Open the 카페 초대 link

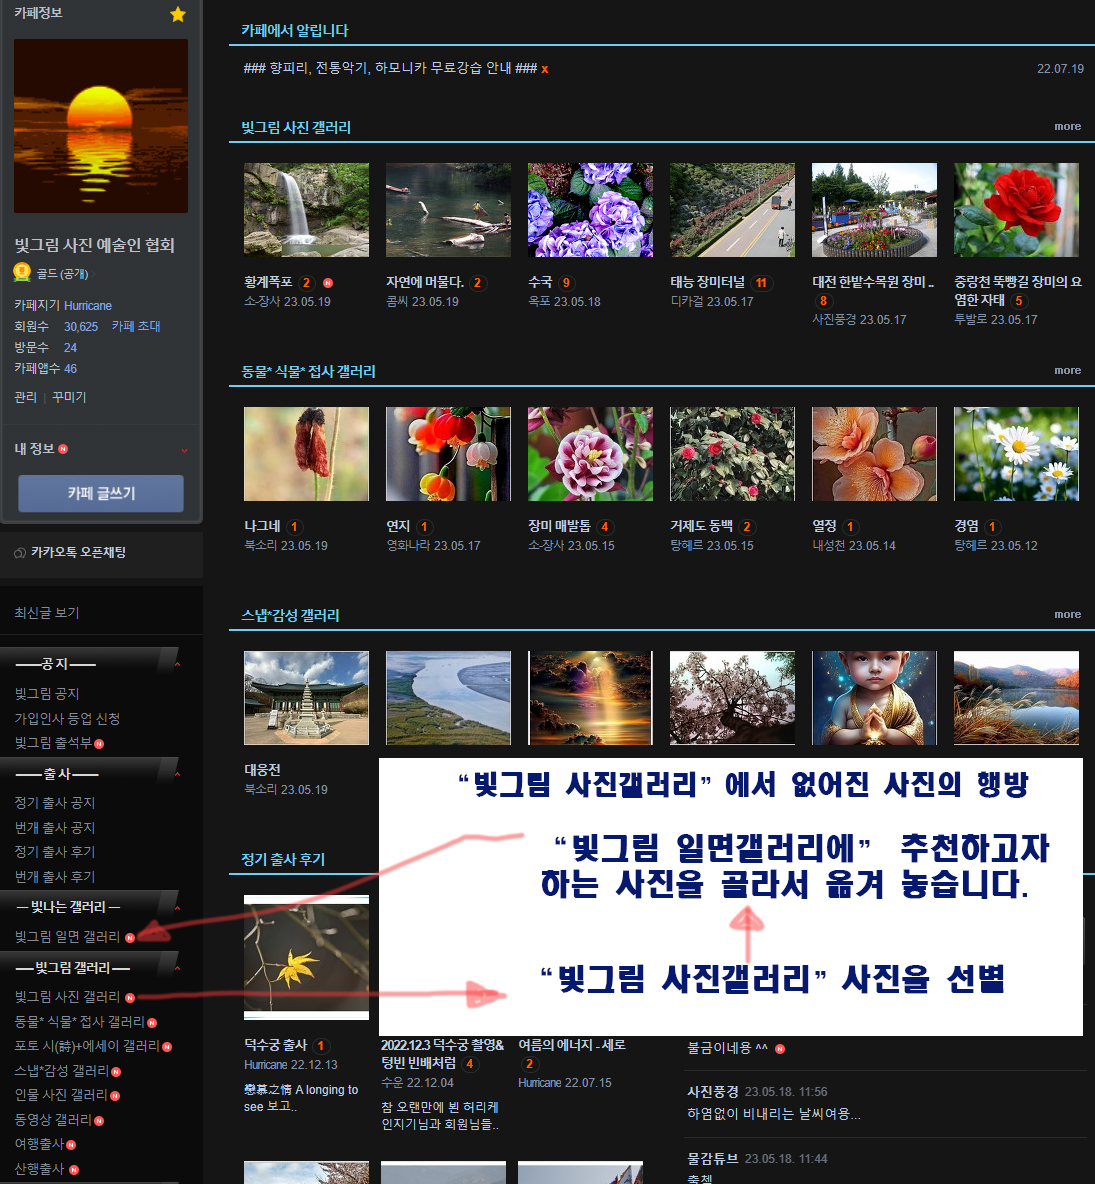[x=136, y=326]
